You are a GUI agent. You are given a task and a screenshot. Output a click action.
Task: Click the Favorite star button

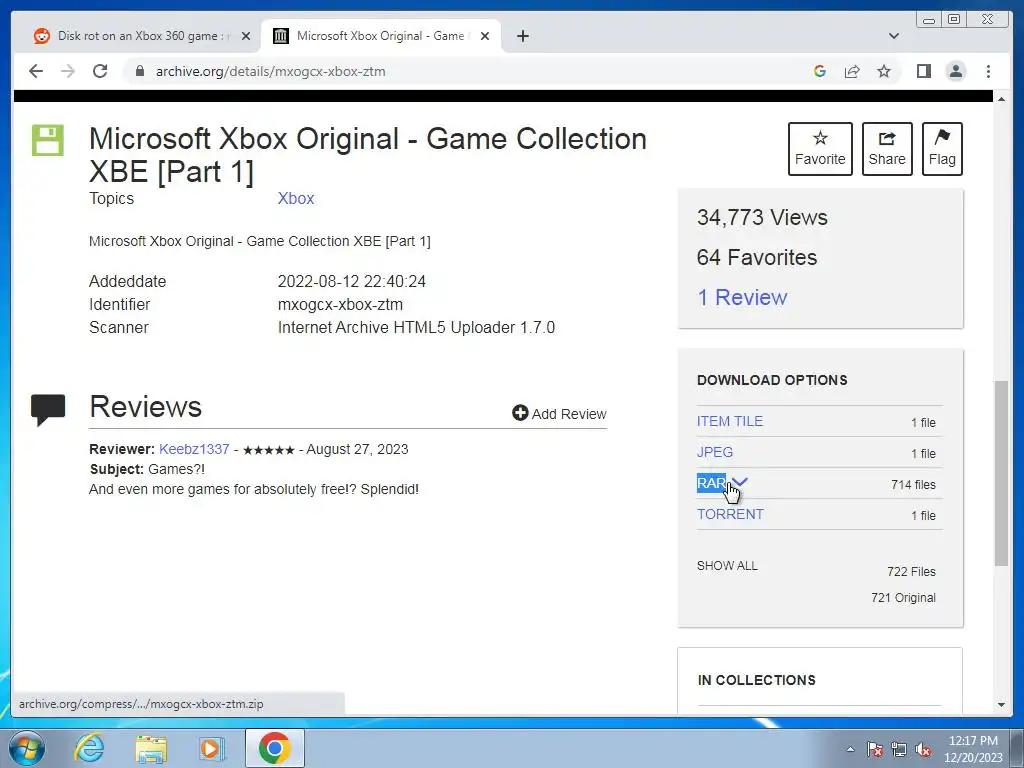tap(820, 149)
